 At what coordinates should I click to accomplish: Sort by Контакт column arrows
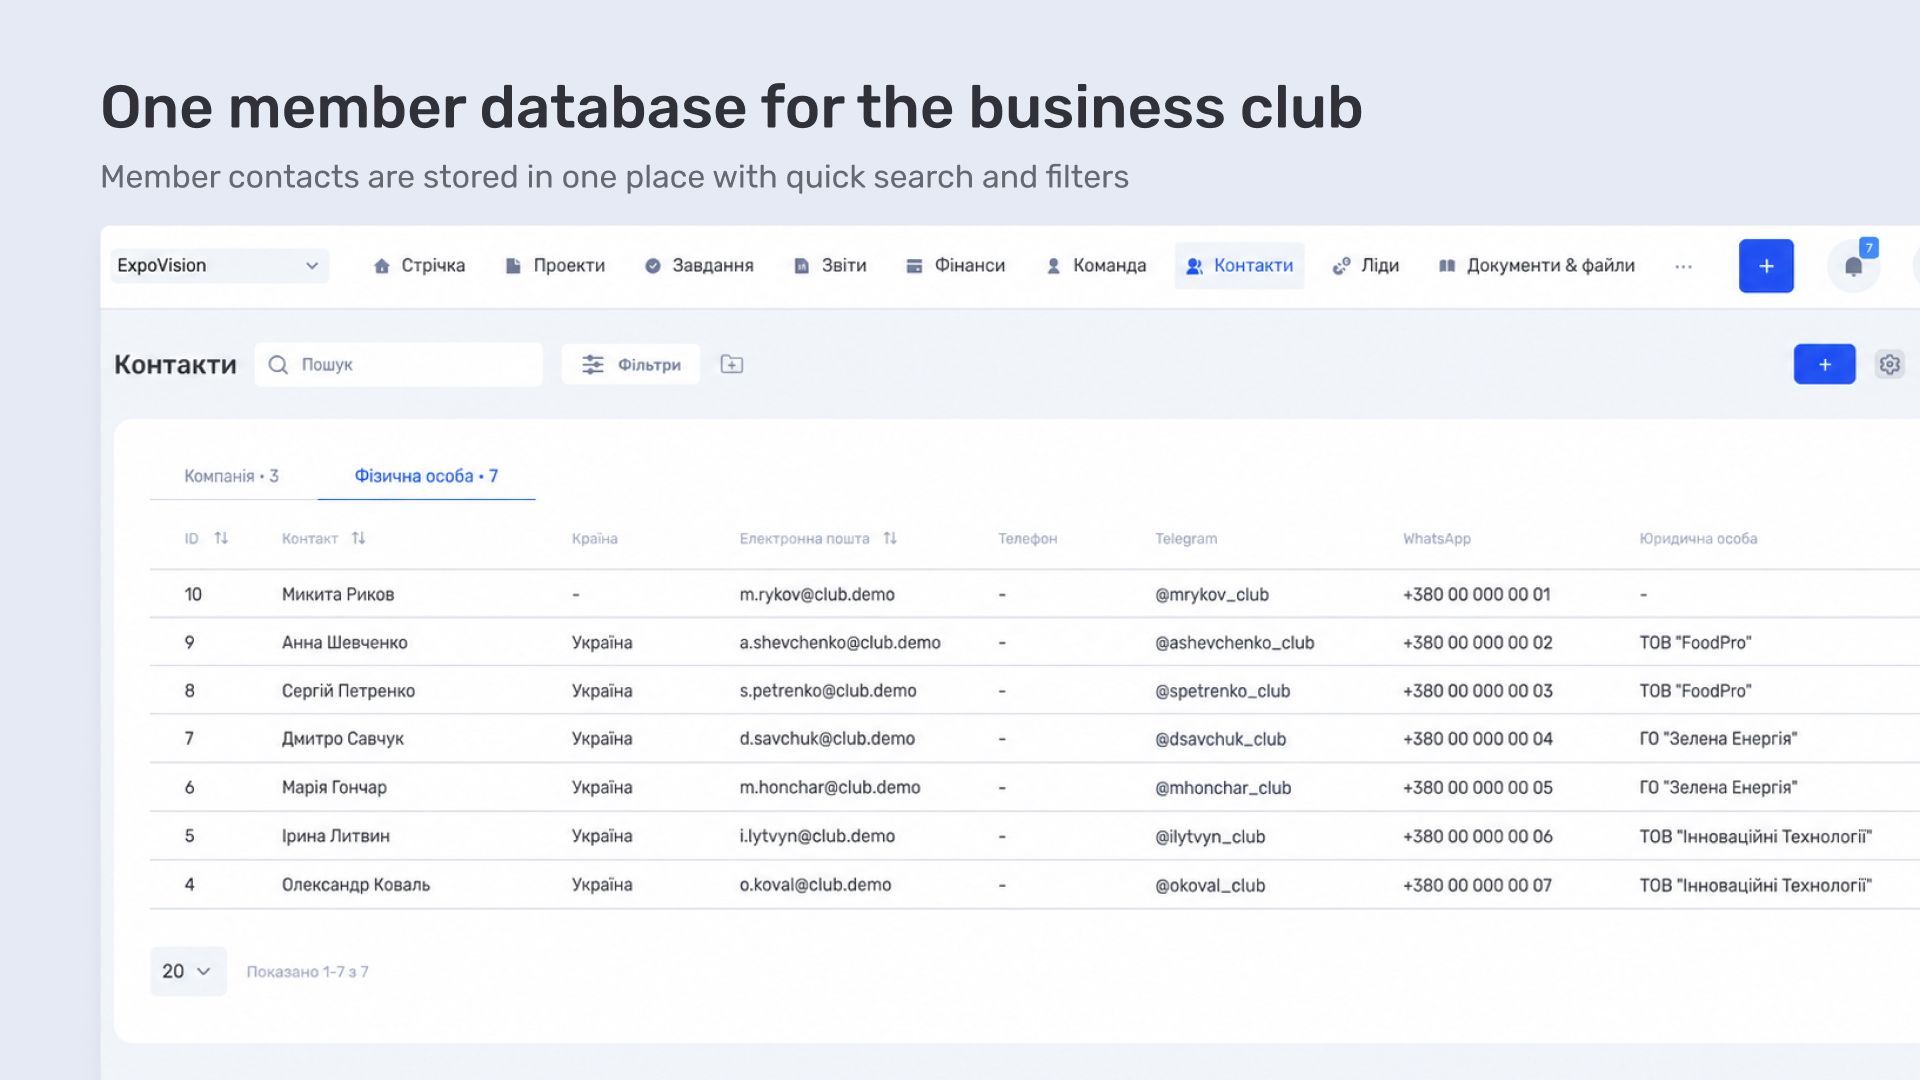358,539
